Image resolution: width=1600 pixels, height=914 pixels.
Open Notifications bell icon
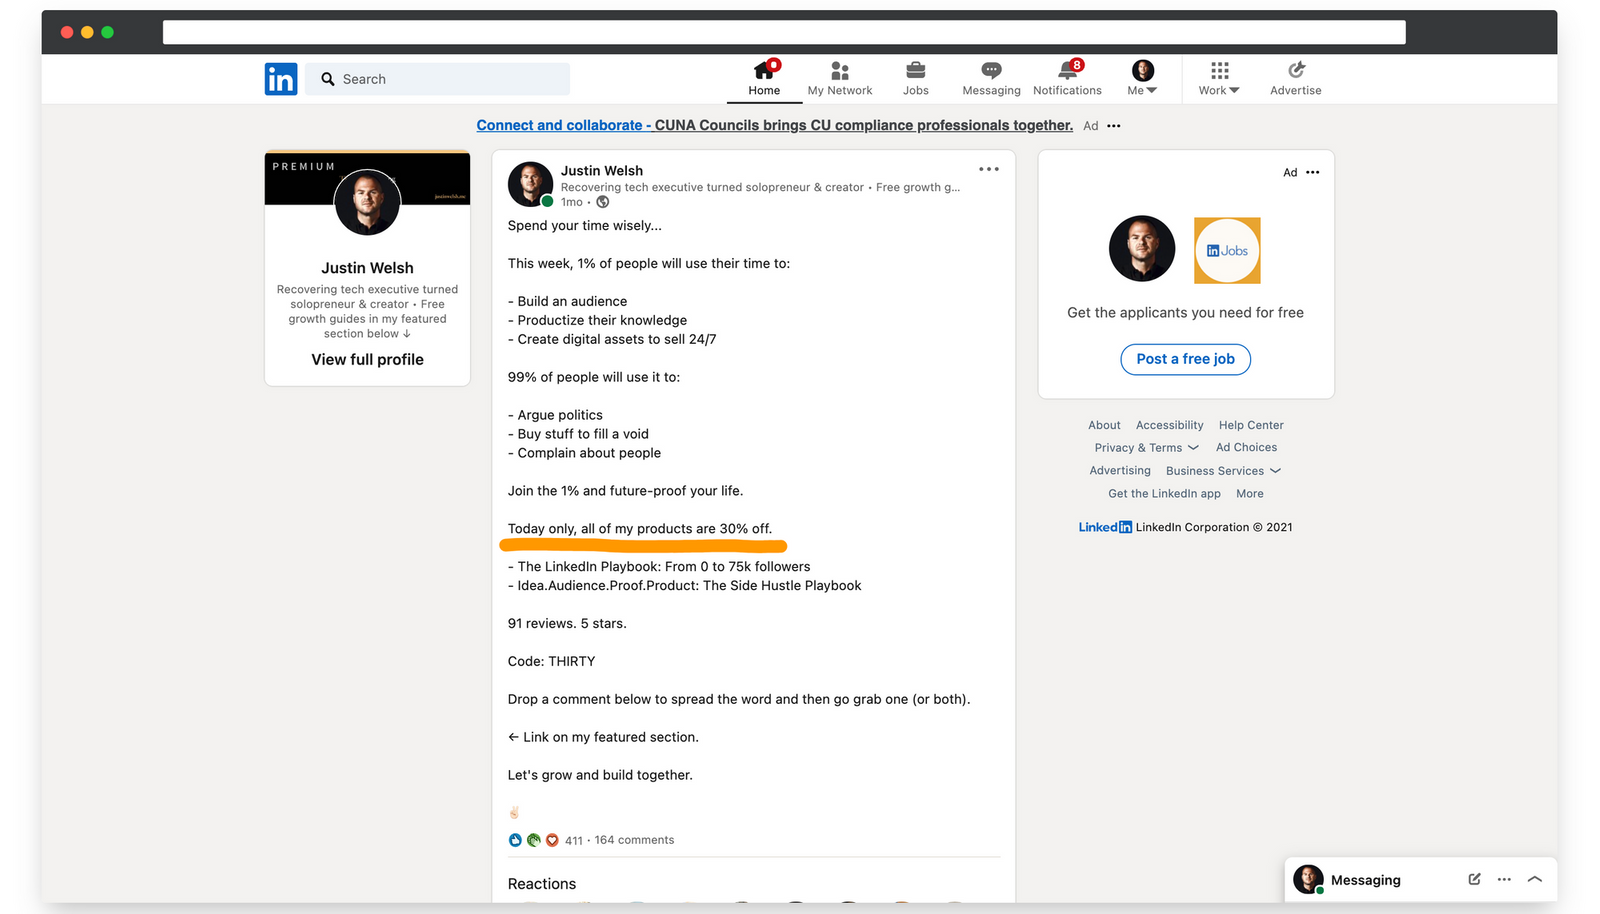[1068, 70]
